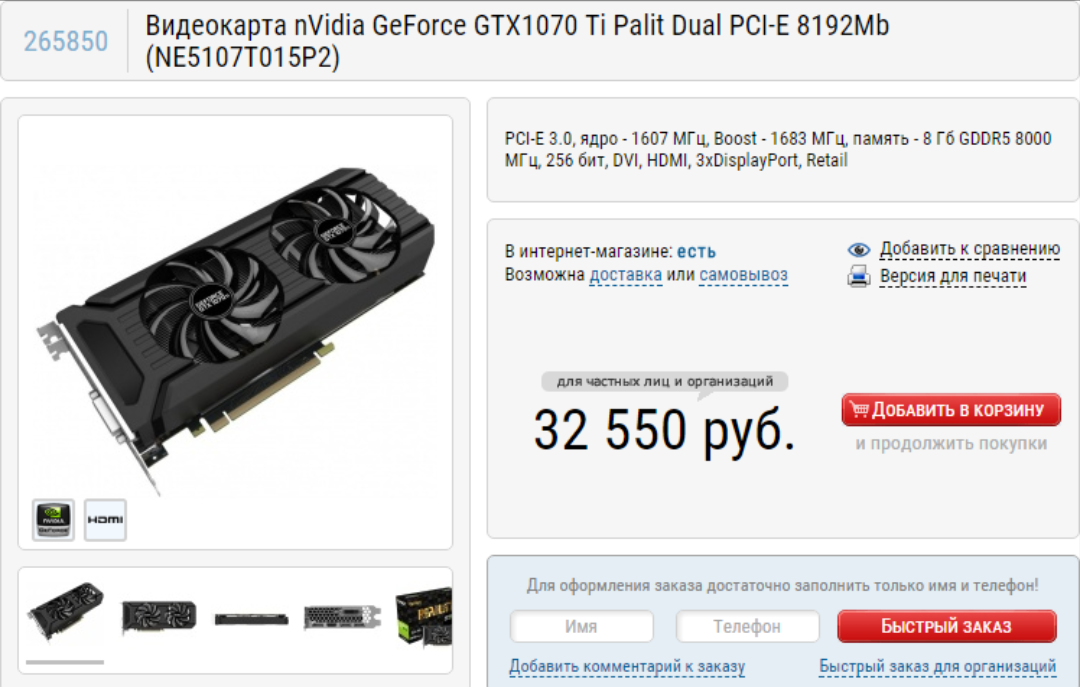Open Быстрый заказ для организаций
Image resolution: width=1080 pixels, height=687 pixels.
pyautogui.click(x=937, y=666)
